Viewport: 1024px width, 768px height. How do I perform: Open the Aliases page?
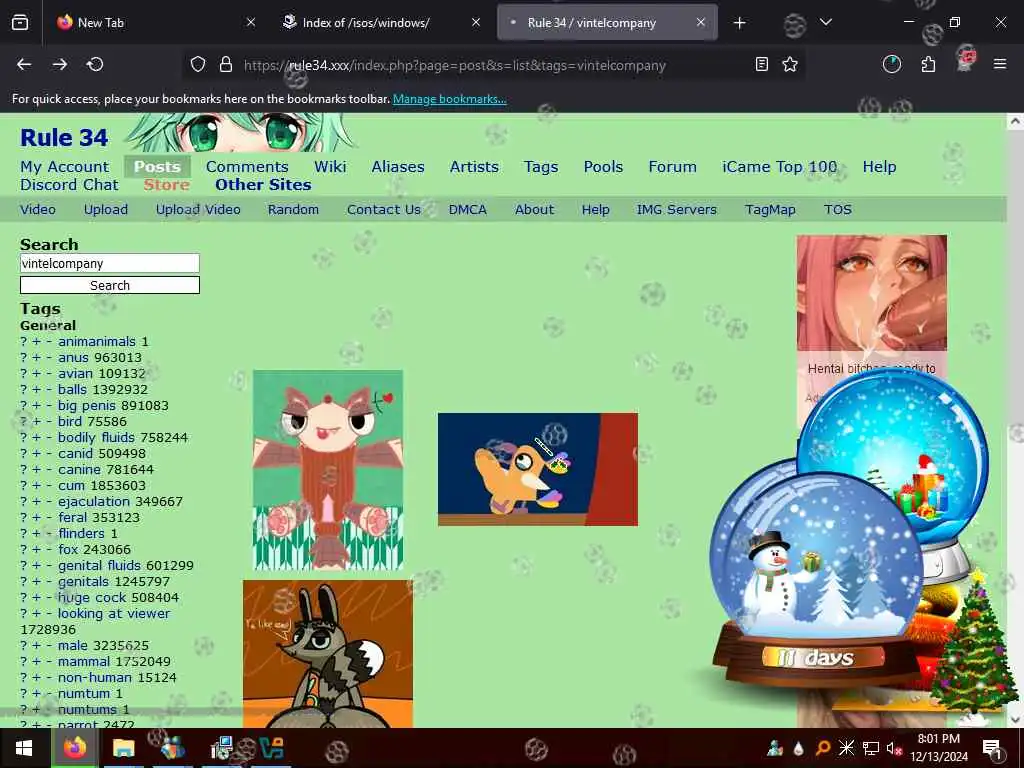click(x=398, y=167)
